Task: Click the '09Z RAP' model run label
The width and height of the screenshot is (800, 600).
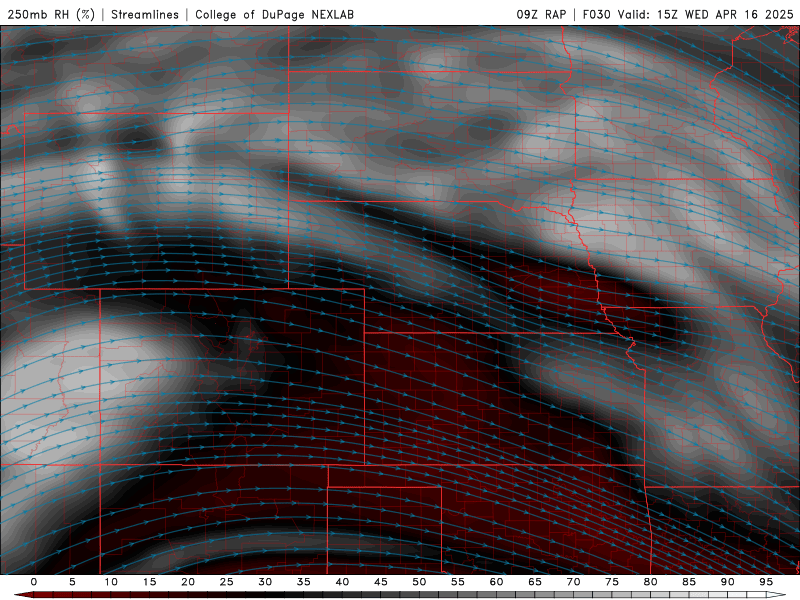Action: [x=541, y=14]
